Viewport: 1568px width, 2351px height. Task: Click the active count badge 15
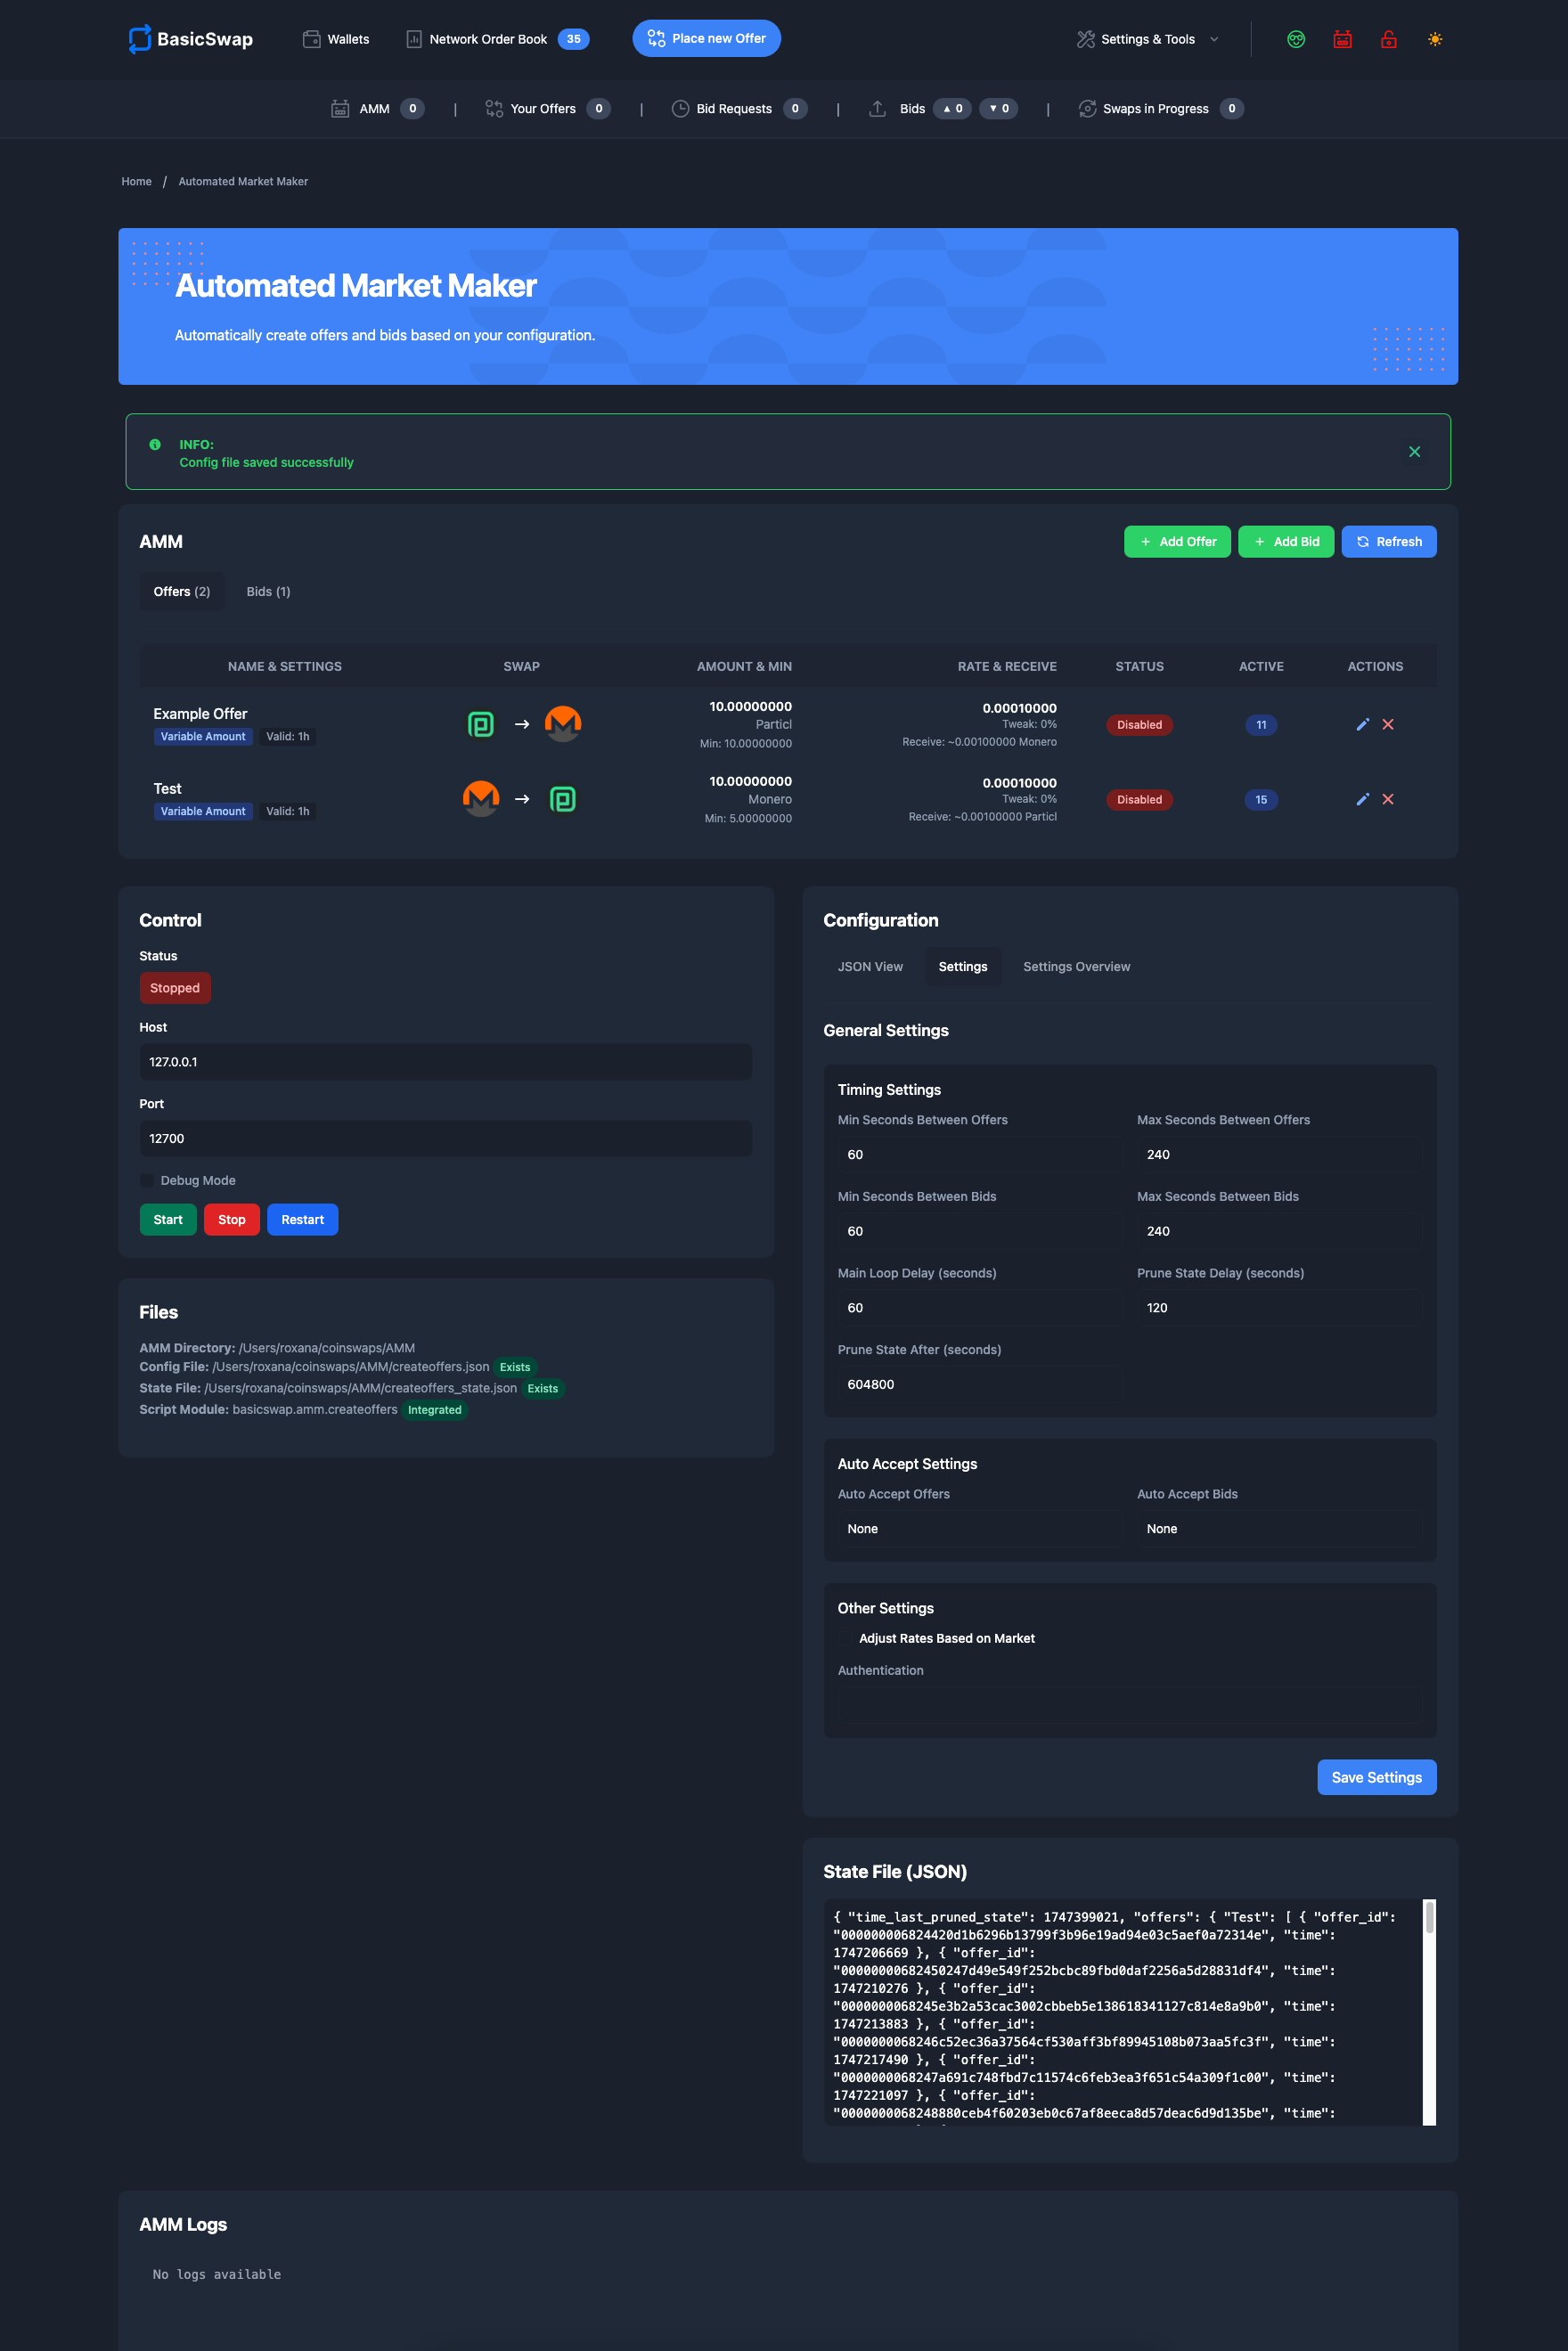coord(1261,800)
